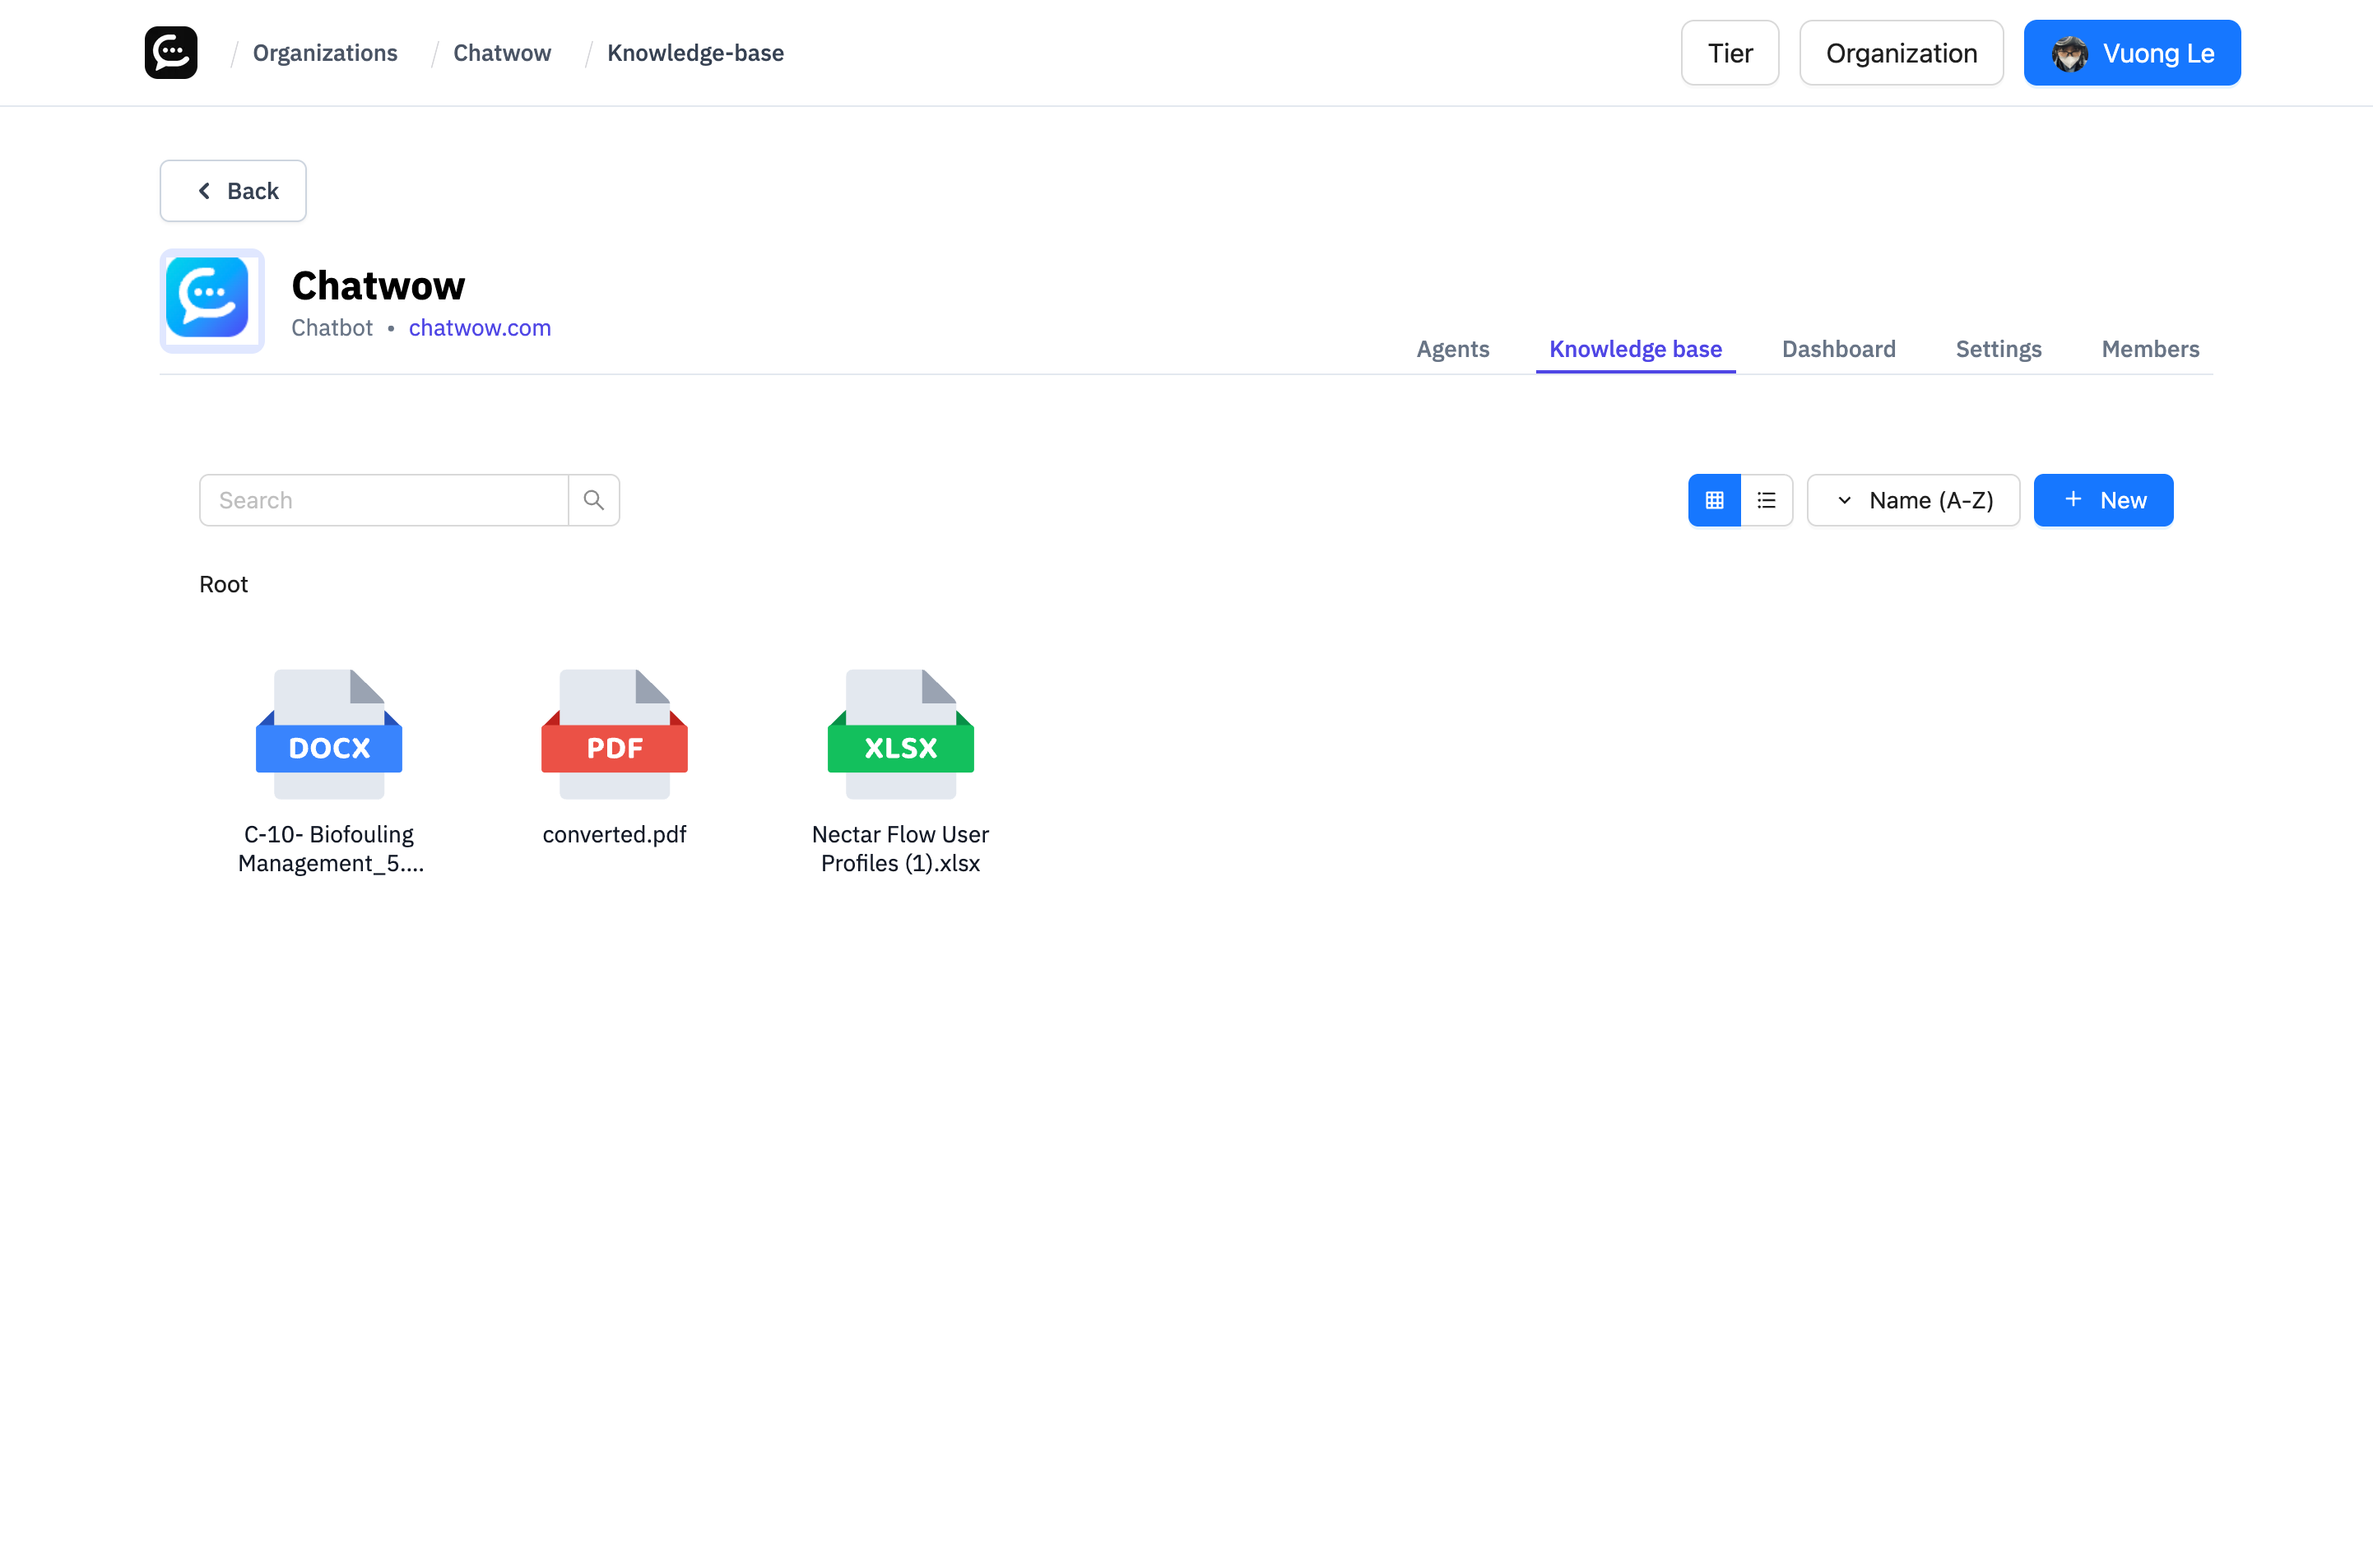Click the Tier button

[x=1729, y=52]
